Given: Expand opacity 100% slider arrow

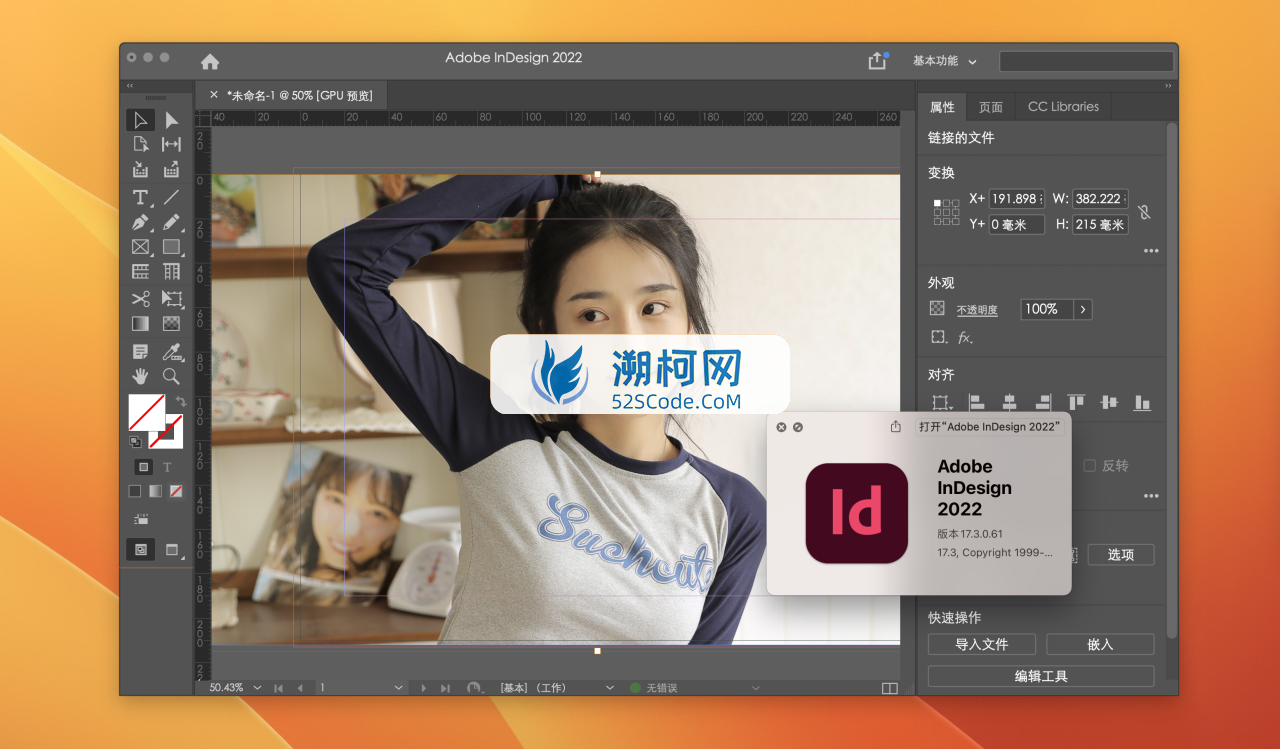Looking at the screenshot, I should point(1083,309).
